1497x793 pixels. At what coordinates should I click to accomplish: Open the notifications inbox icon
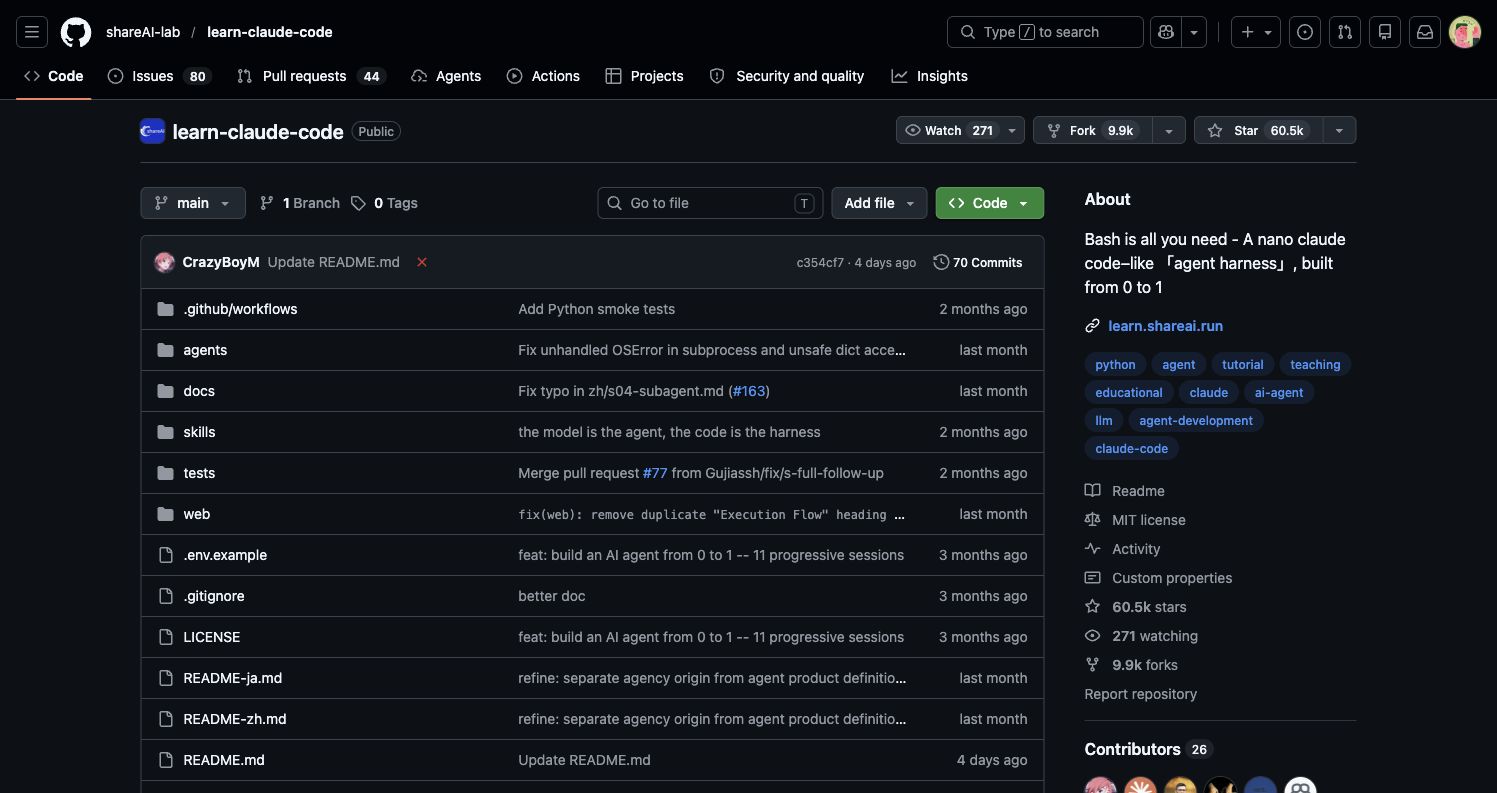click(x=1425, y=32)
